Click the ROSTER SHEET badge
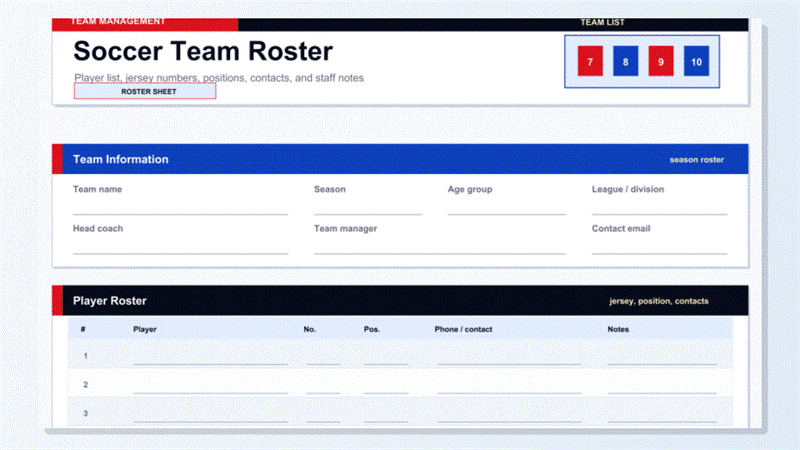This screenshot has height=450, width=800. pos(145,91)
